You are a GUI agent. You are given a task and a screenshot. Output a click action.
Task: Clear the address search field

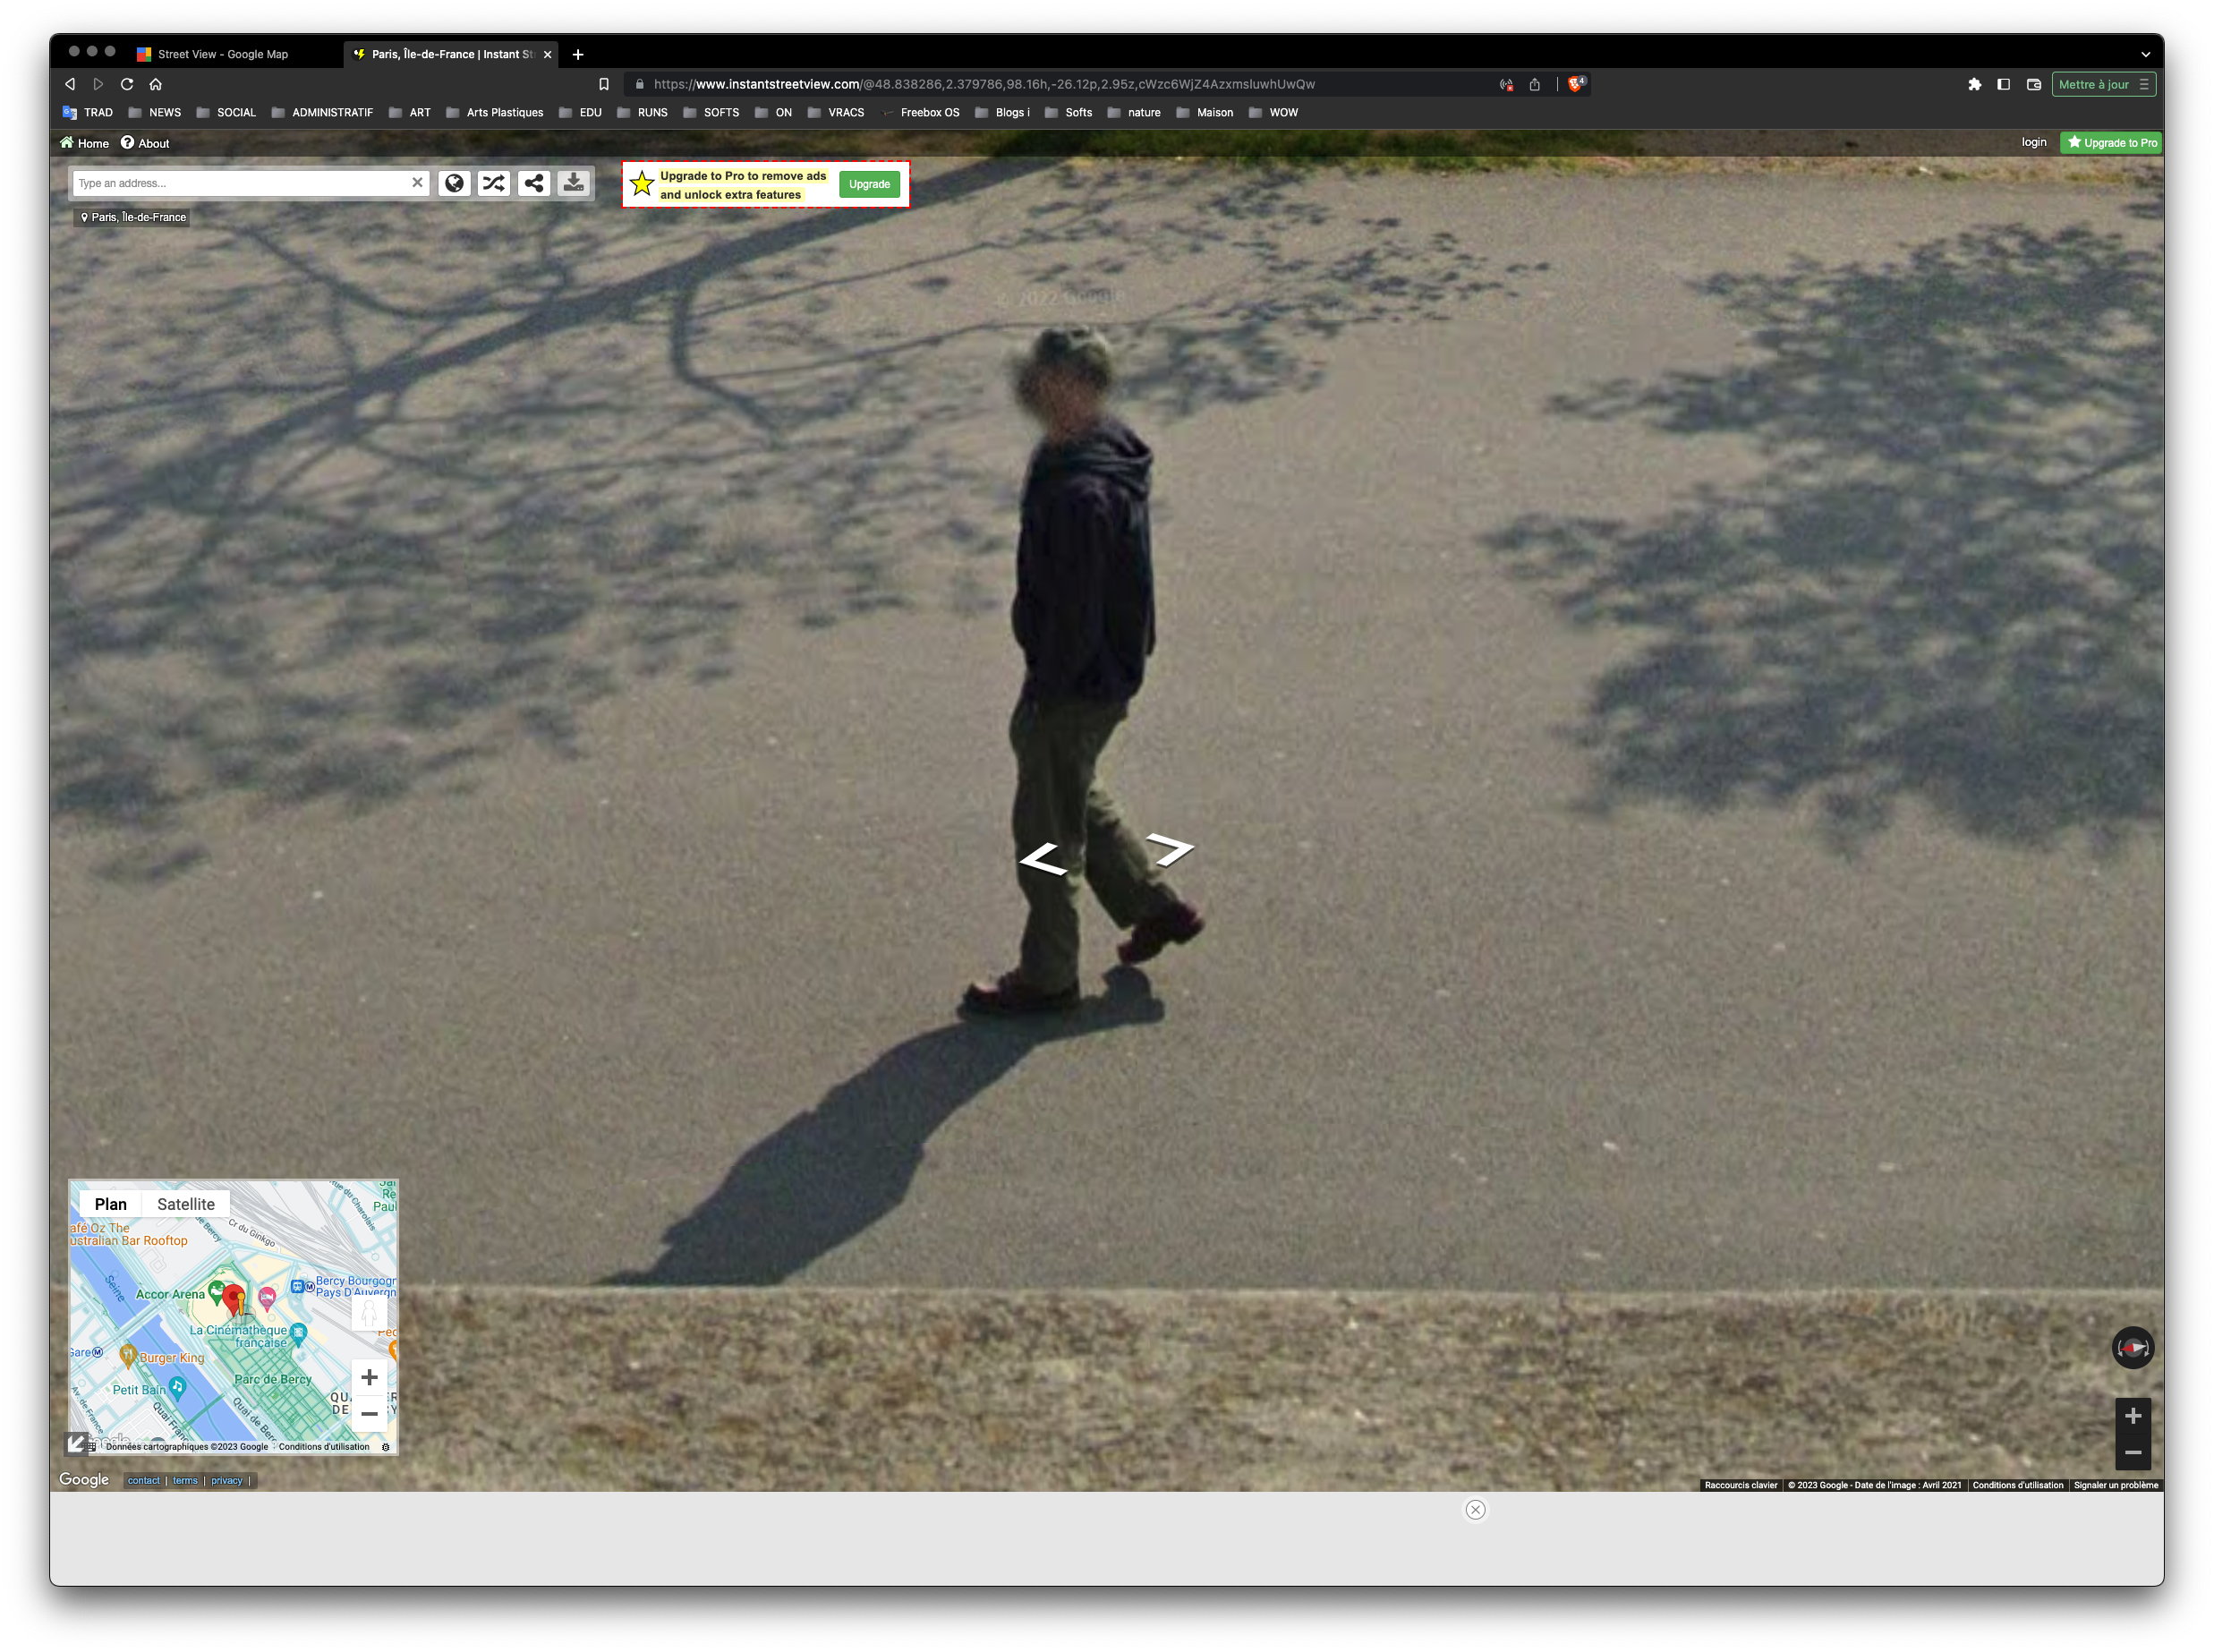pyautogui.click(x=417, y=183)
